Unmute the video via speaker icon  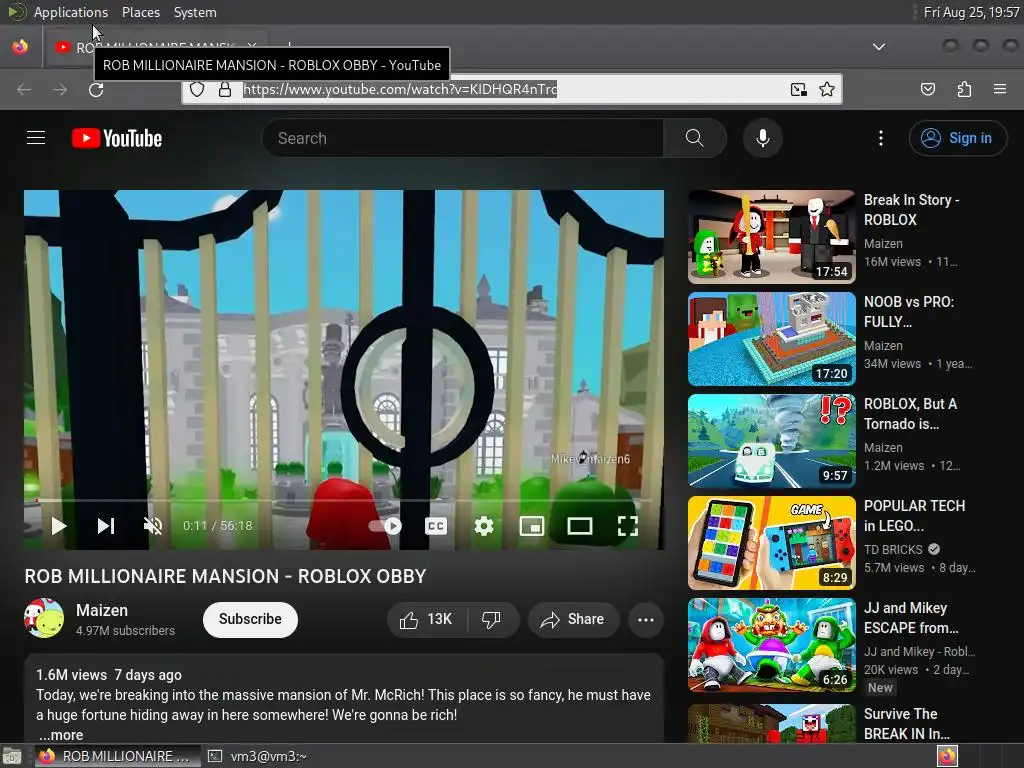[x=153, y=526]
